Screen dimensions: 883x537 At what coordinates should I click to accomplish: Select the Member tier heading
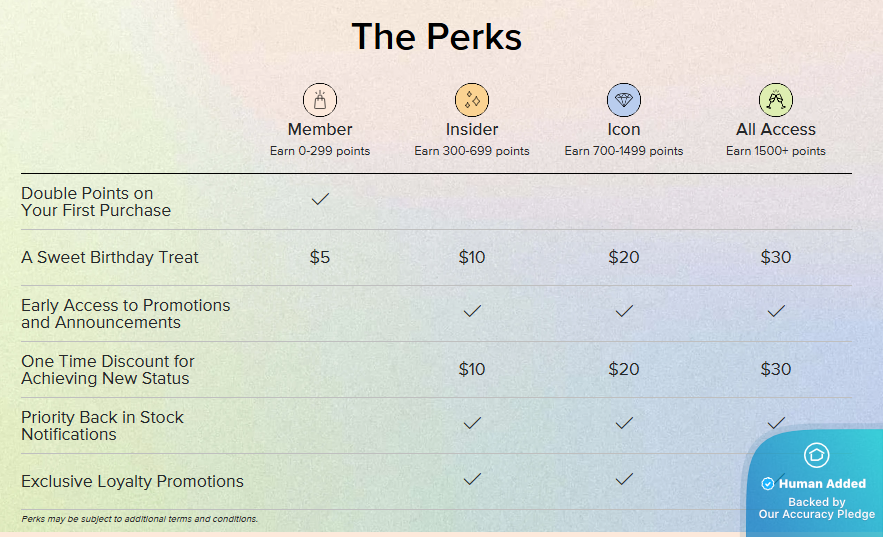pyautogui.click(x=320, y=129)
